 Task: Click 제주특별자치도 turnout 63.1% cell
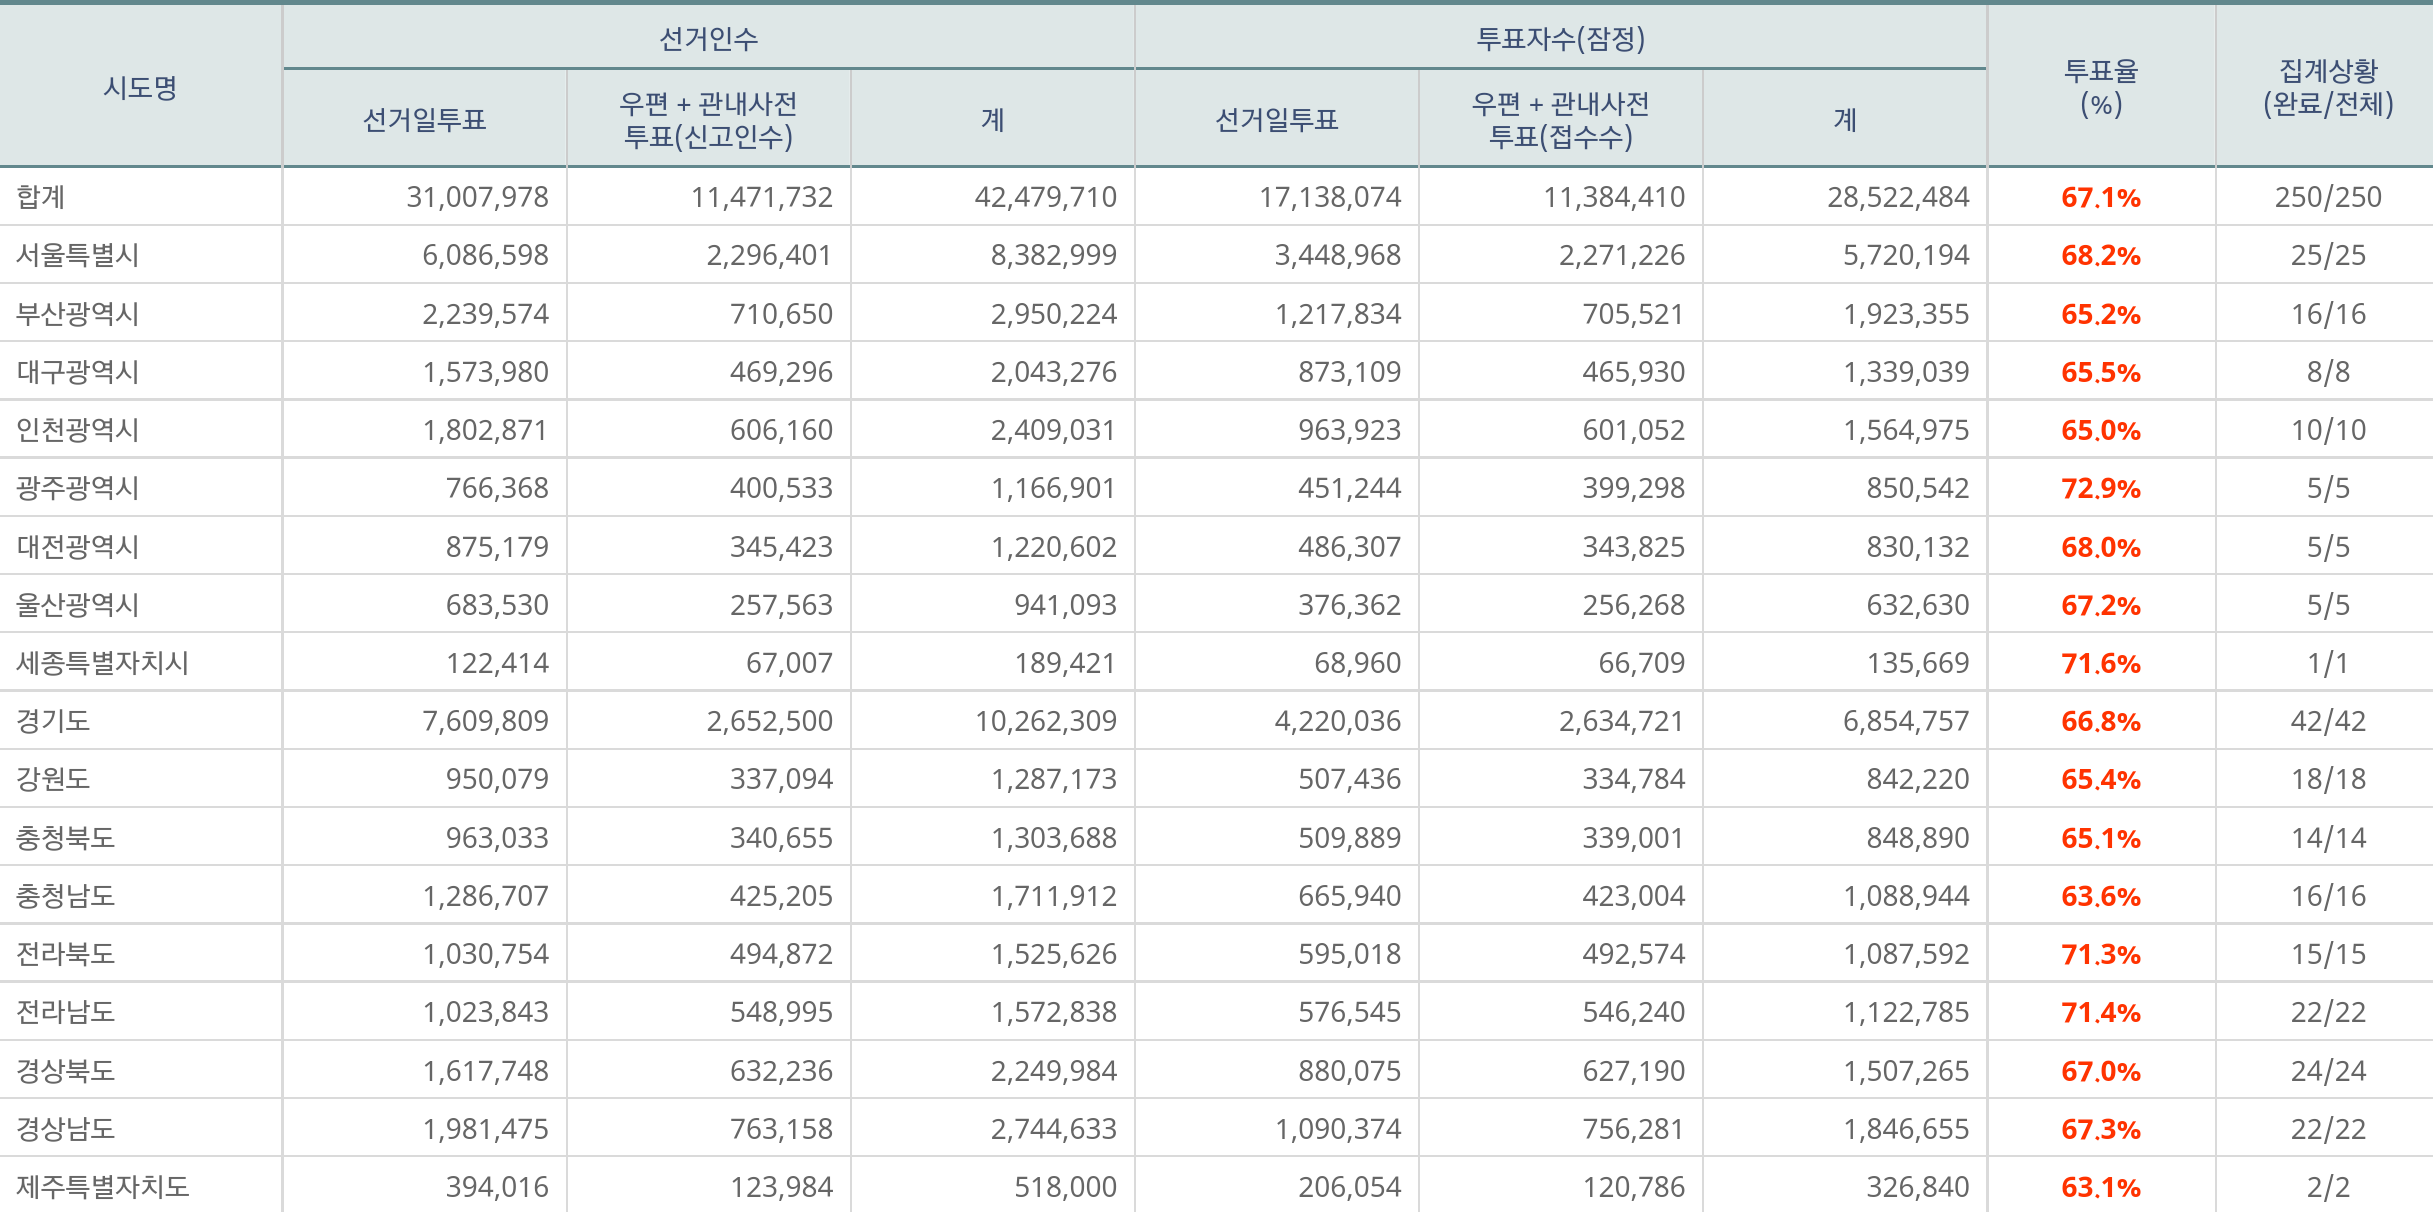point(2100,1187)
